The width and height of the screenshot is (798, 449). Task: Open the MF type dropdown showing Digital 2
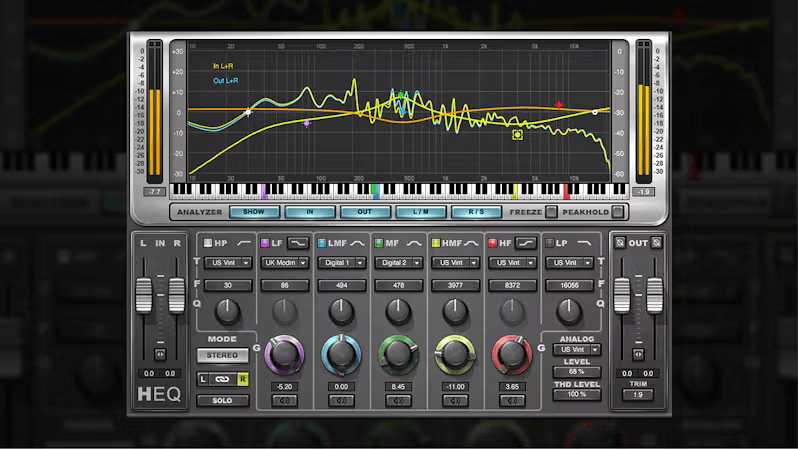click(x=398, y=263)
